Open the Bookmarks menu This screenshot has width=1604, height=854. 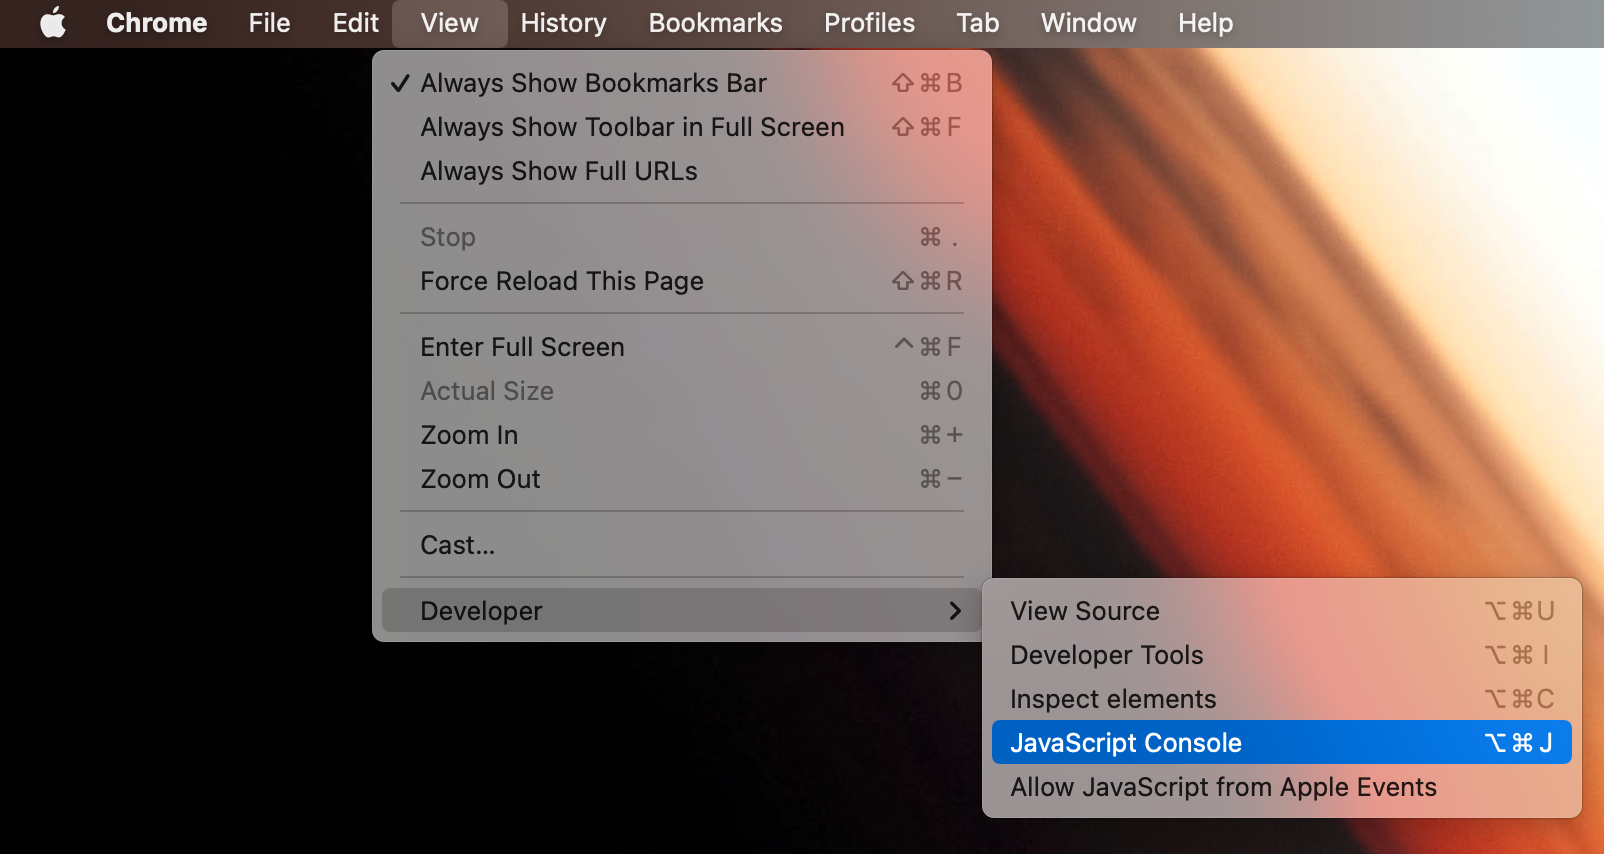point(716,23)
